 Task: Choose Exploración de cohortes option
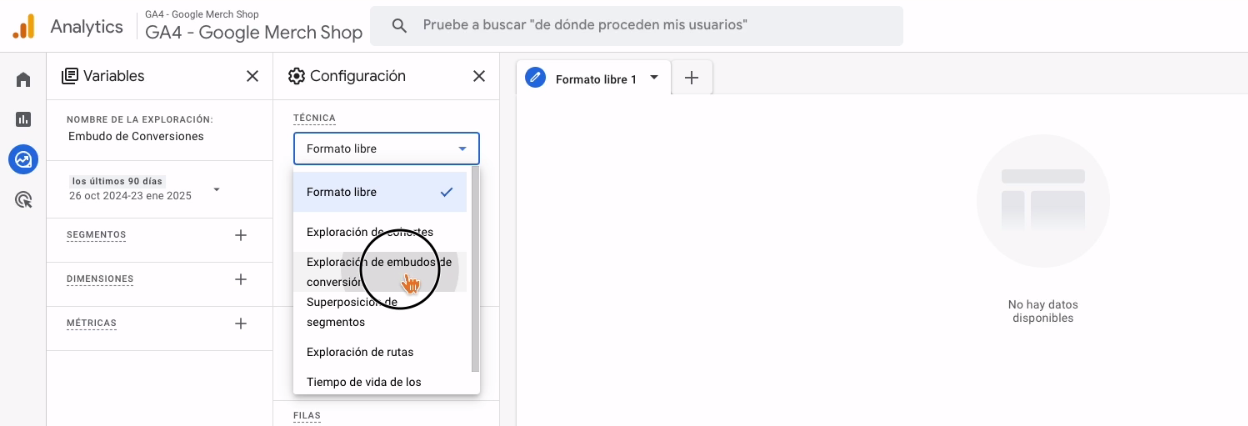click(x=380, y=232)
